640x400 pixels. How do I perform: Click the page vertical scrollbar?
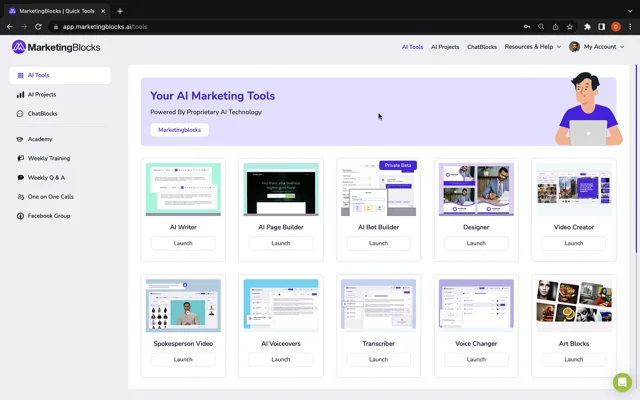[x=636, y=159]
